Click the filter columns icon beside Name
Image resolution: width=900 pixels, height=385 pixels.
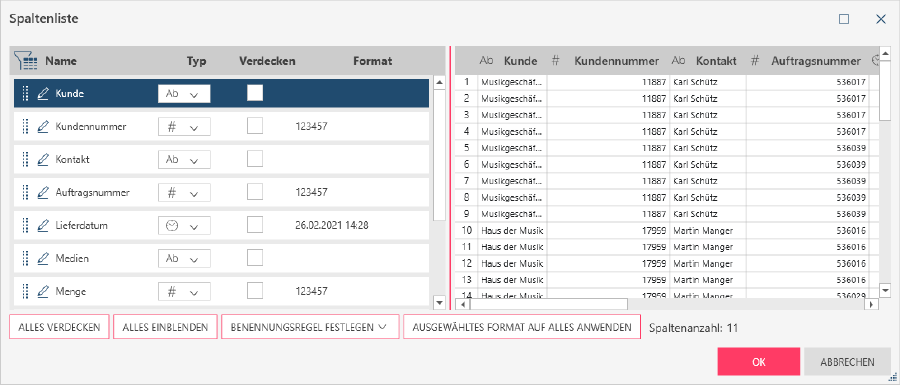coord(26,61)
